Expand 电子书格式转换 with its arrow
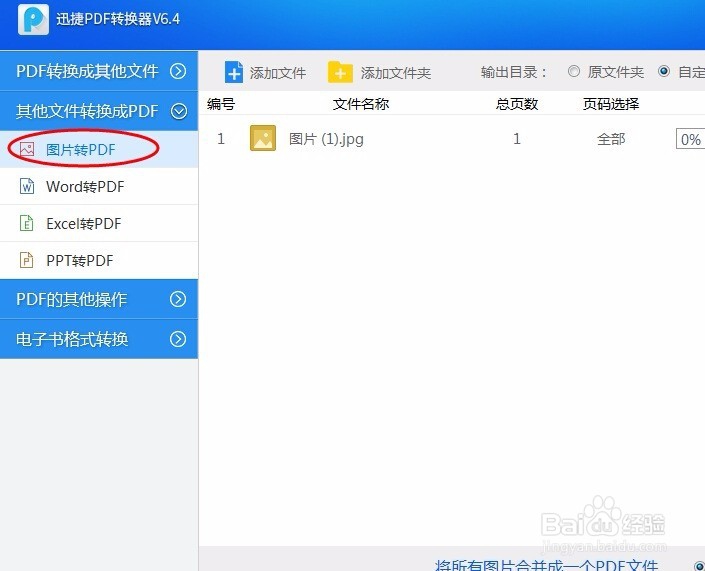Screen dimensions: 705x571 178,339
